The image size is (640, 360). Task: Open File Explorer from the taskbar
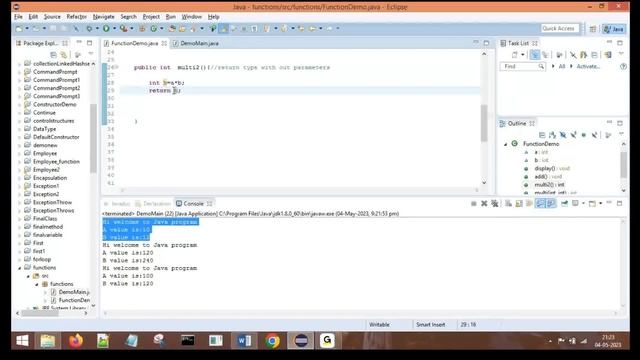[x=48, y=340]
